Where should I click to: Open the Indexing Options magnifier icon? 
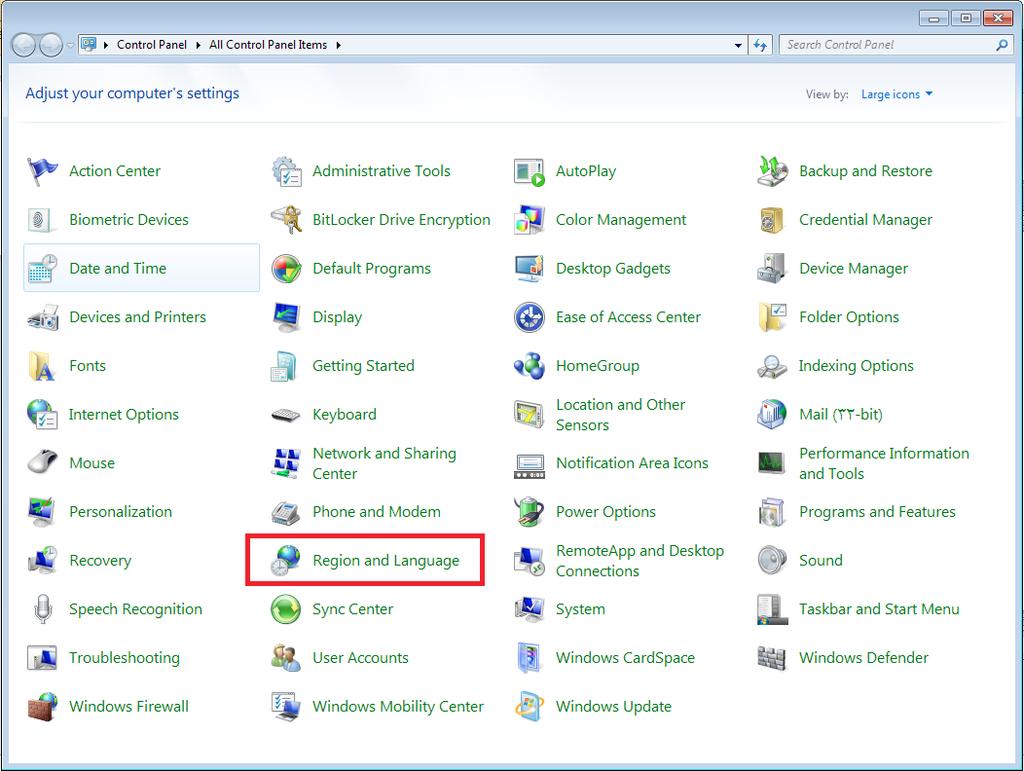773,366
